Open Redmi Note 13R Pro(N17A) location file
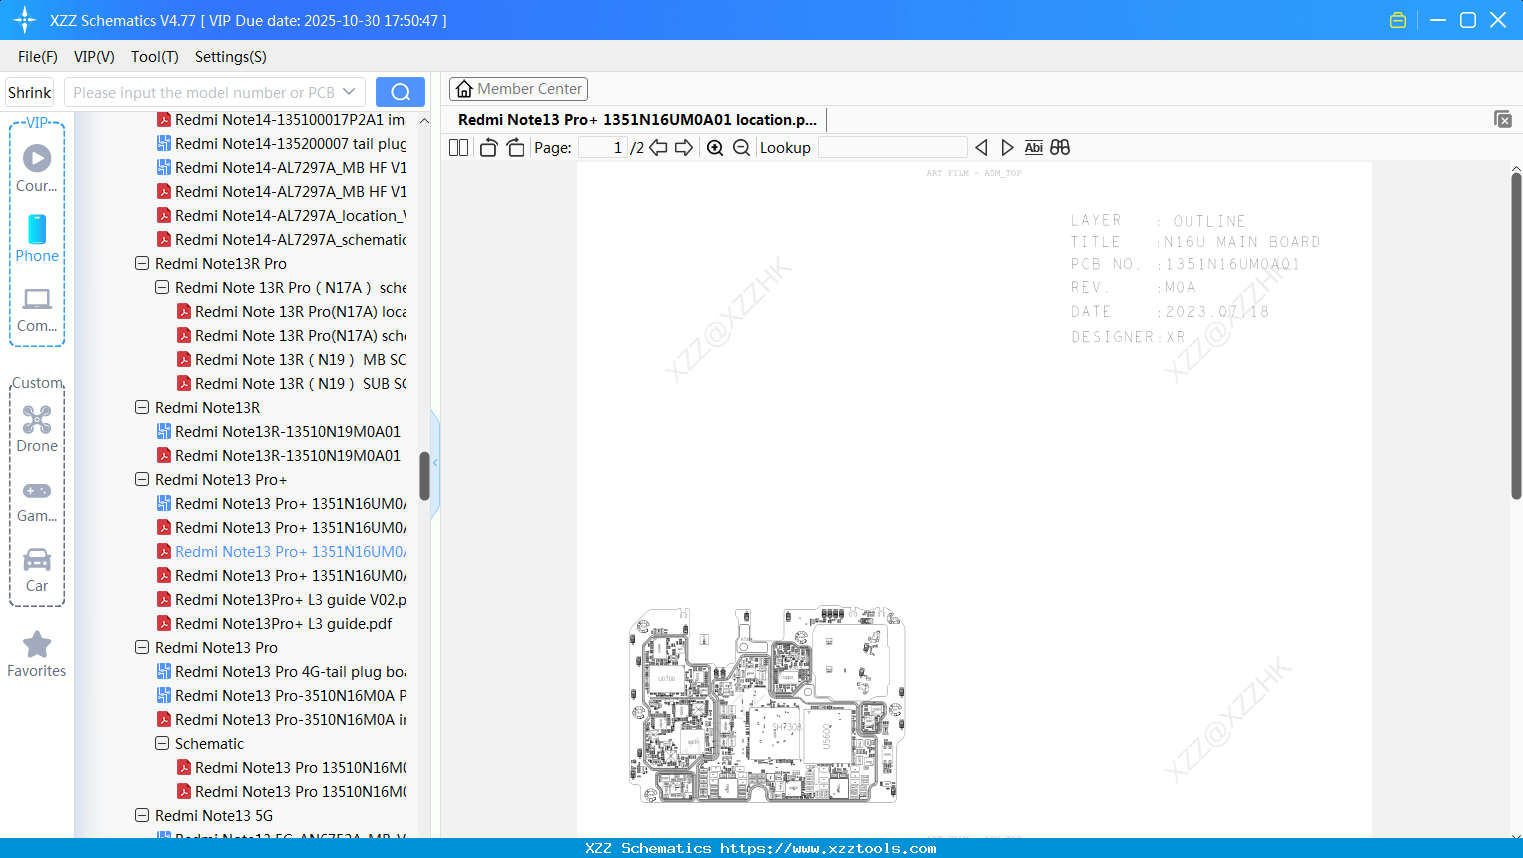1523x858 pixels. click(300, 312)
